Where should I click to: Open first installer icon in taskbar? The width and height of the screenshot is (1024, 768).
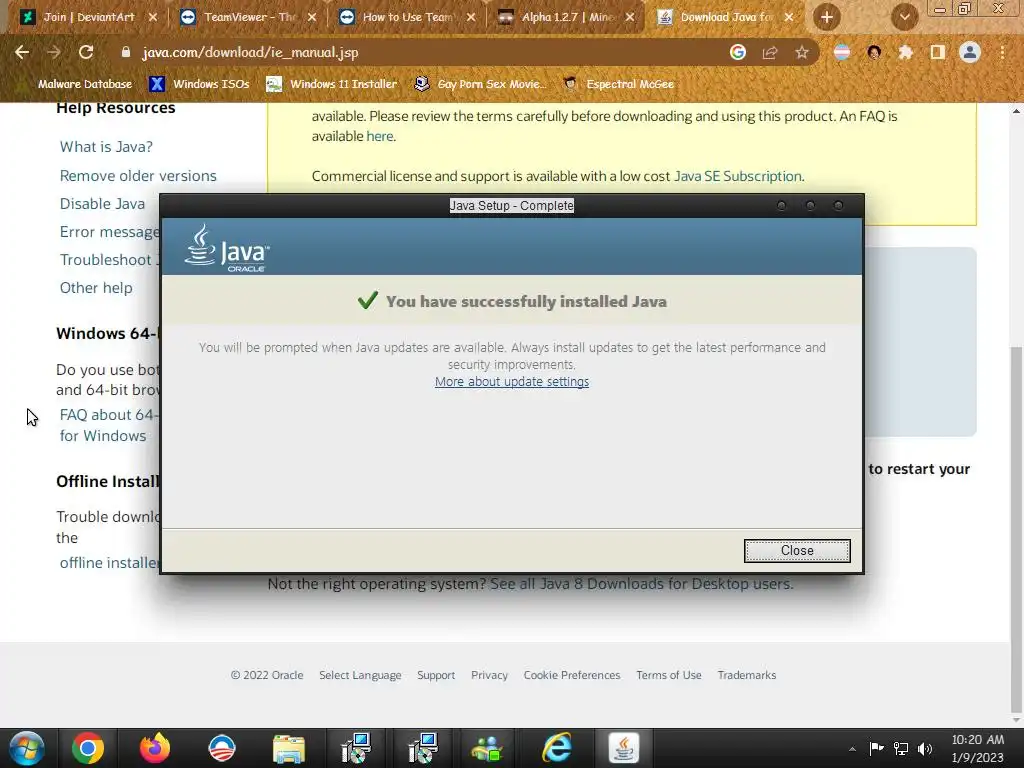(x=356, y=748)
